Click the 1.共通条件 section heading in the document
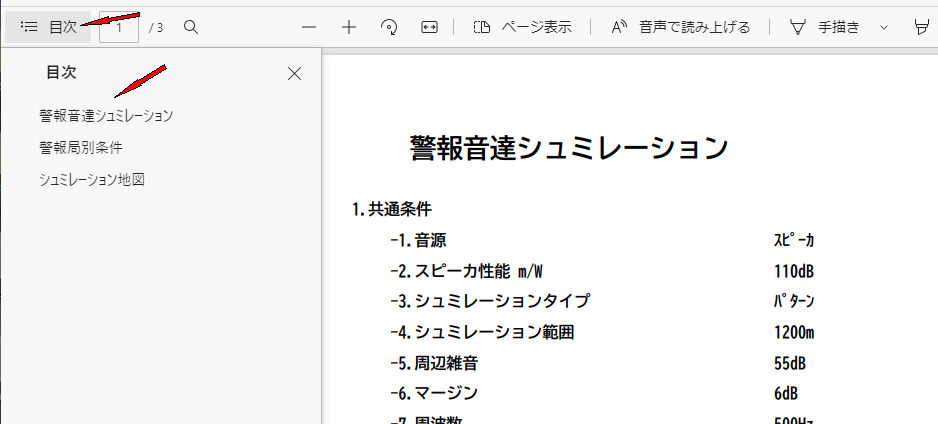The width and height of the screenshot is (938, 424). tap(392, 209)
